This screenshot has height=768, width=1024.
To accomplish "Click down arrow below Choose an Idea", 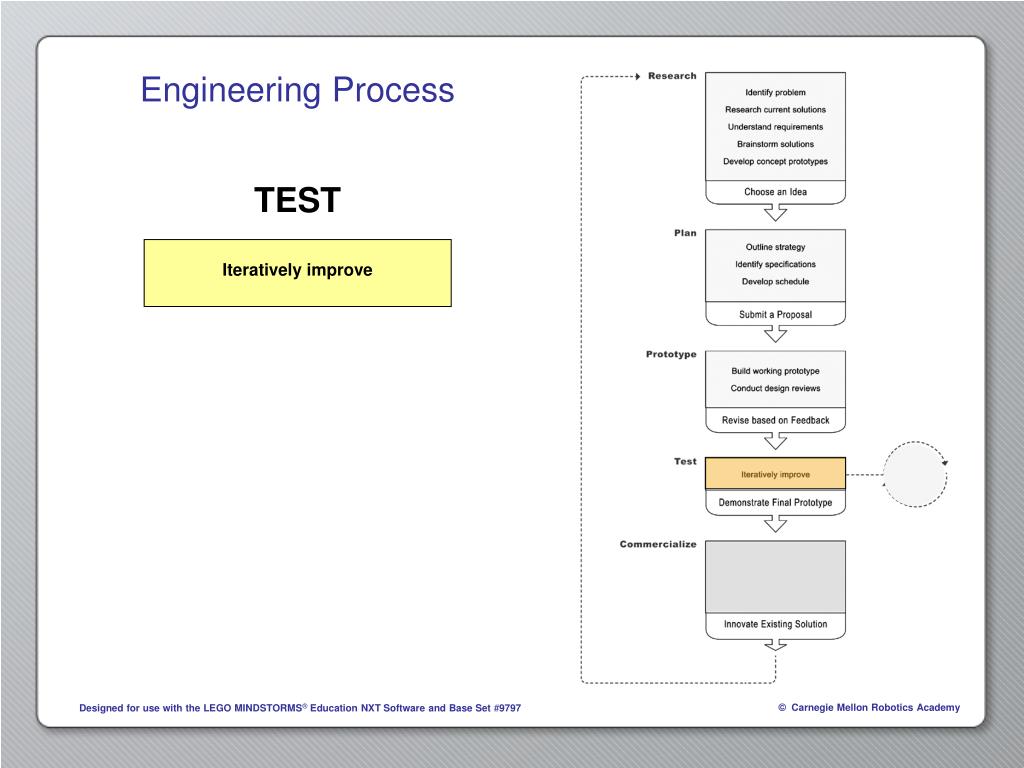I will 775,212.
